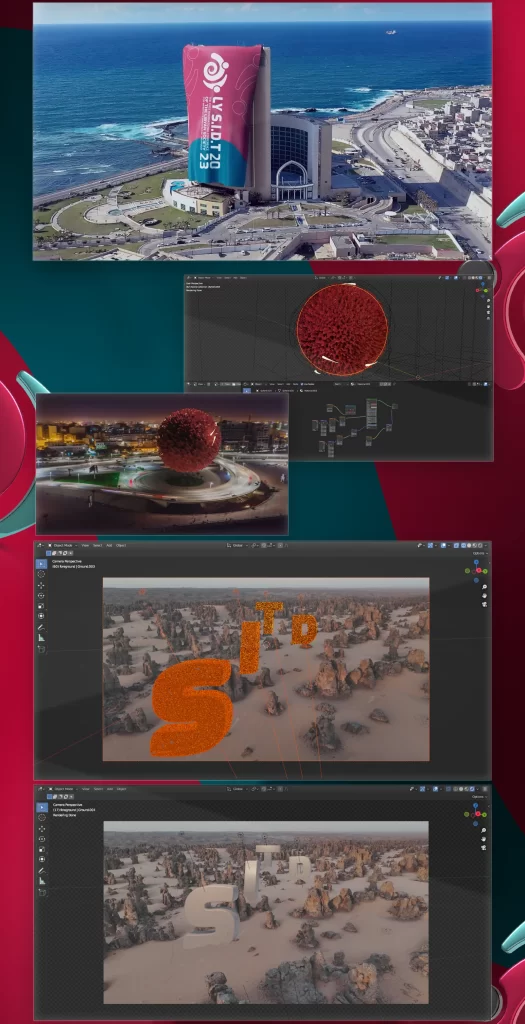The height and width of the screenshot is (1024, 525).
Task: Open Object menu in white-text viewport header
Action: coord(121,789)
